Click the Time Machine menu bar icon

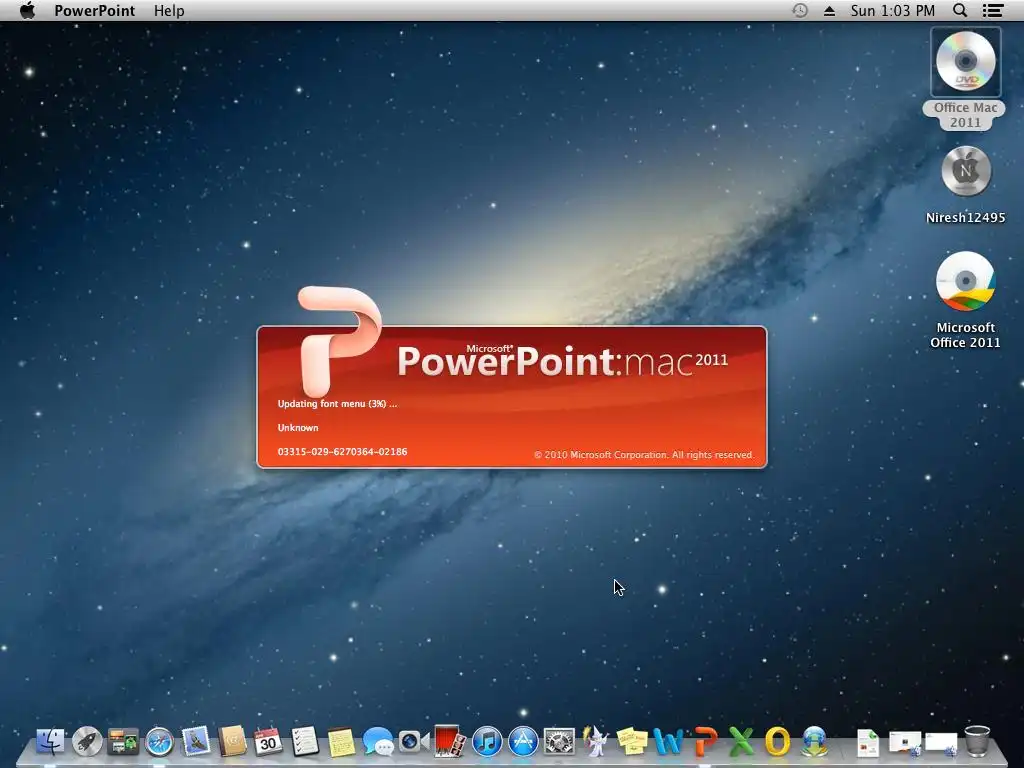[800, 10]
